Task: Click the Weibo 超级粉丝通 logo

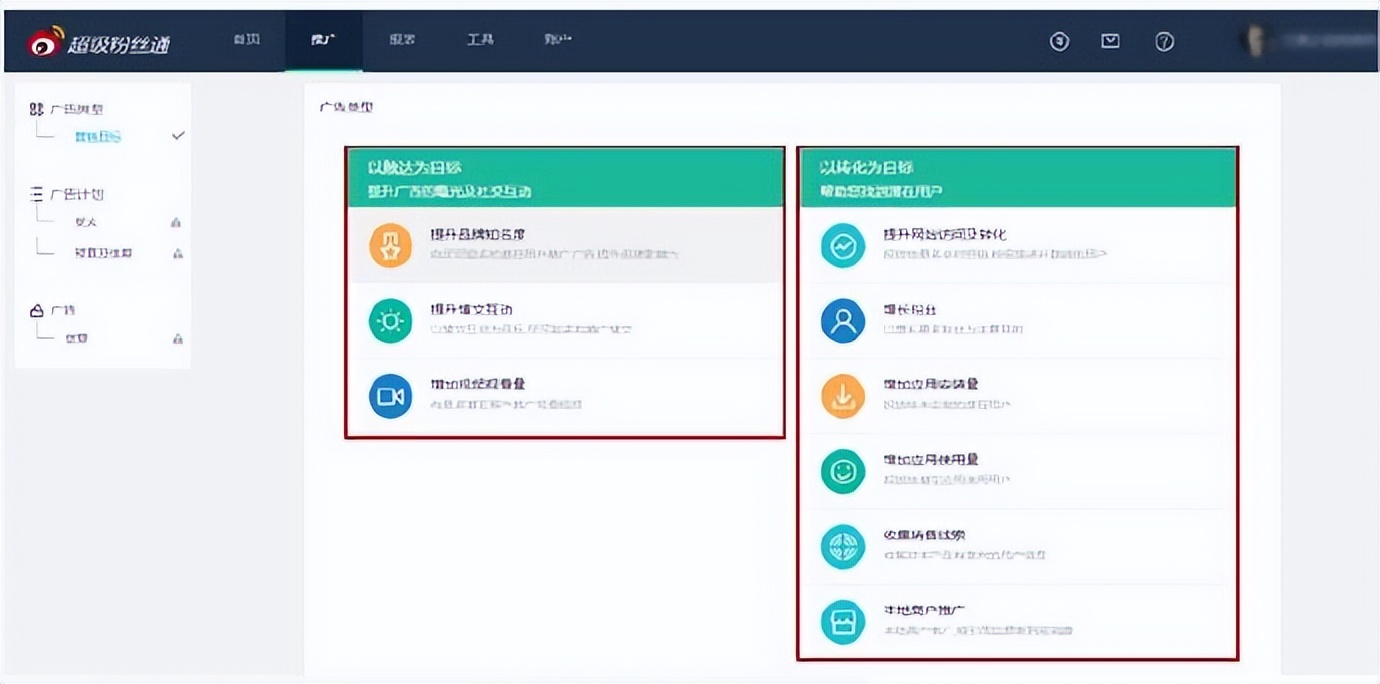Action: pyautogui.click(x=99, y=42)
